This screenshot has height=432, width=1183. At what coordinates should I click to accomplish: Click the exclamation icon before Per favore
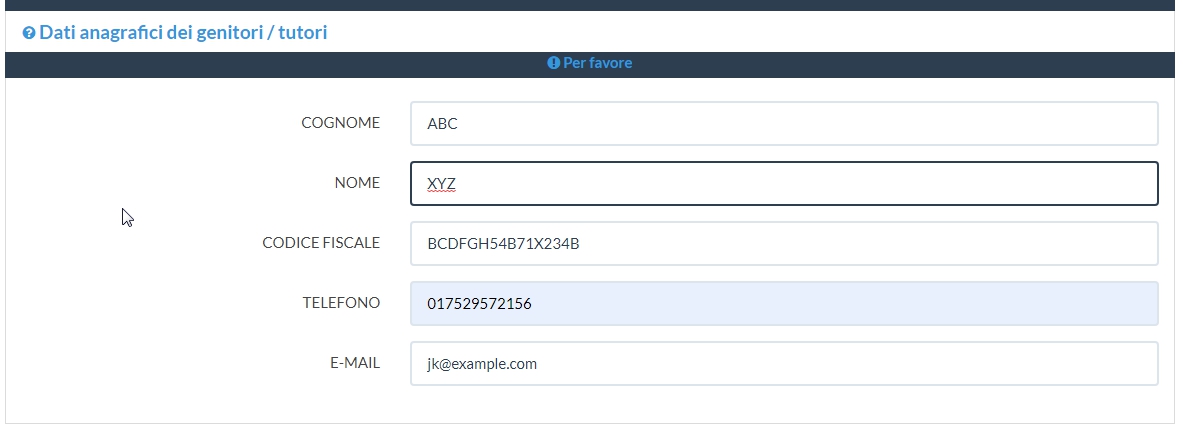pos(553,63)
